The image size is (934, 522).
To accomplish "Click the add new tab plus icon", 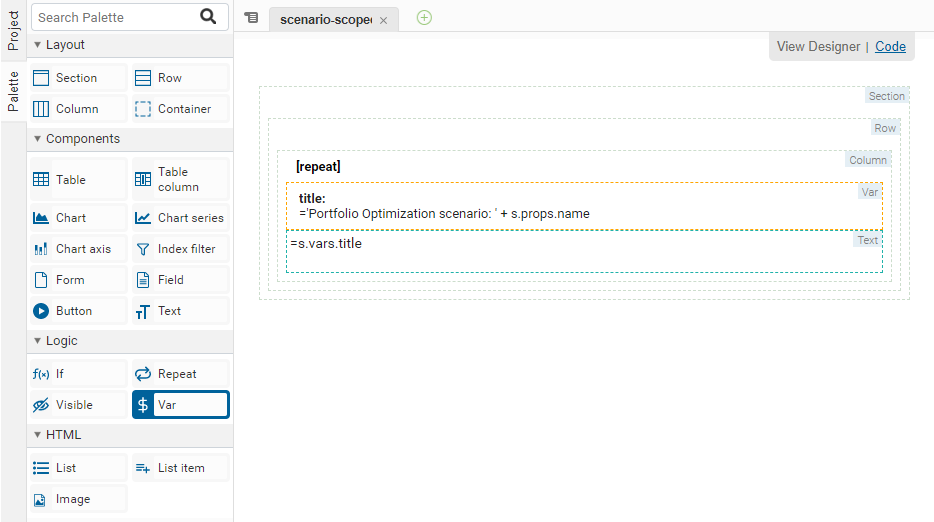I will coord(424,18).
